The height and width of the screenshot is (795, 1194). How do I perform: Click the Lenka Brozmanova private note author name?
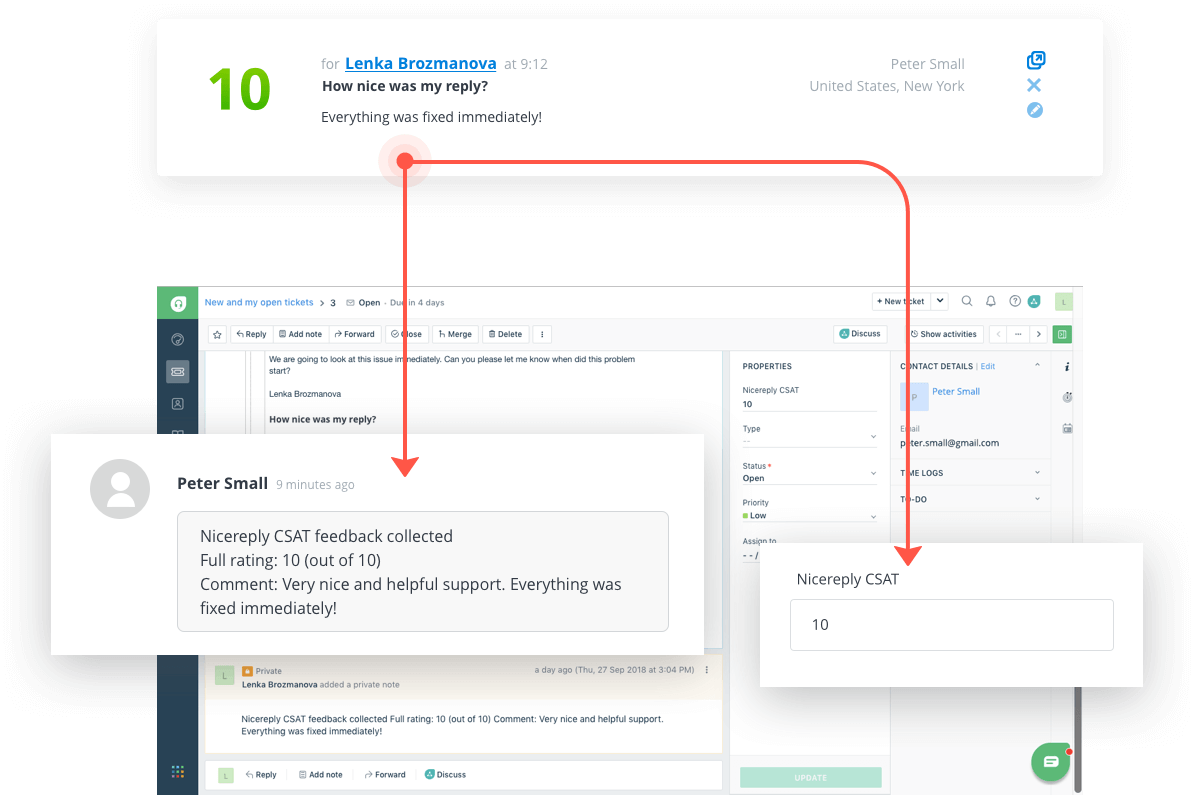pyautogui.click(x=279, y=685)
